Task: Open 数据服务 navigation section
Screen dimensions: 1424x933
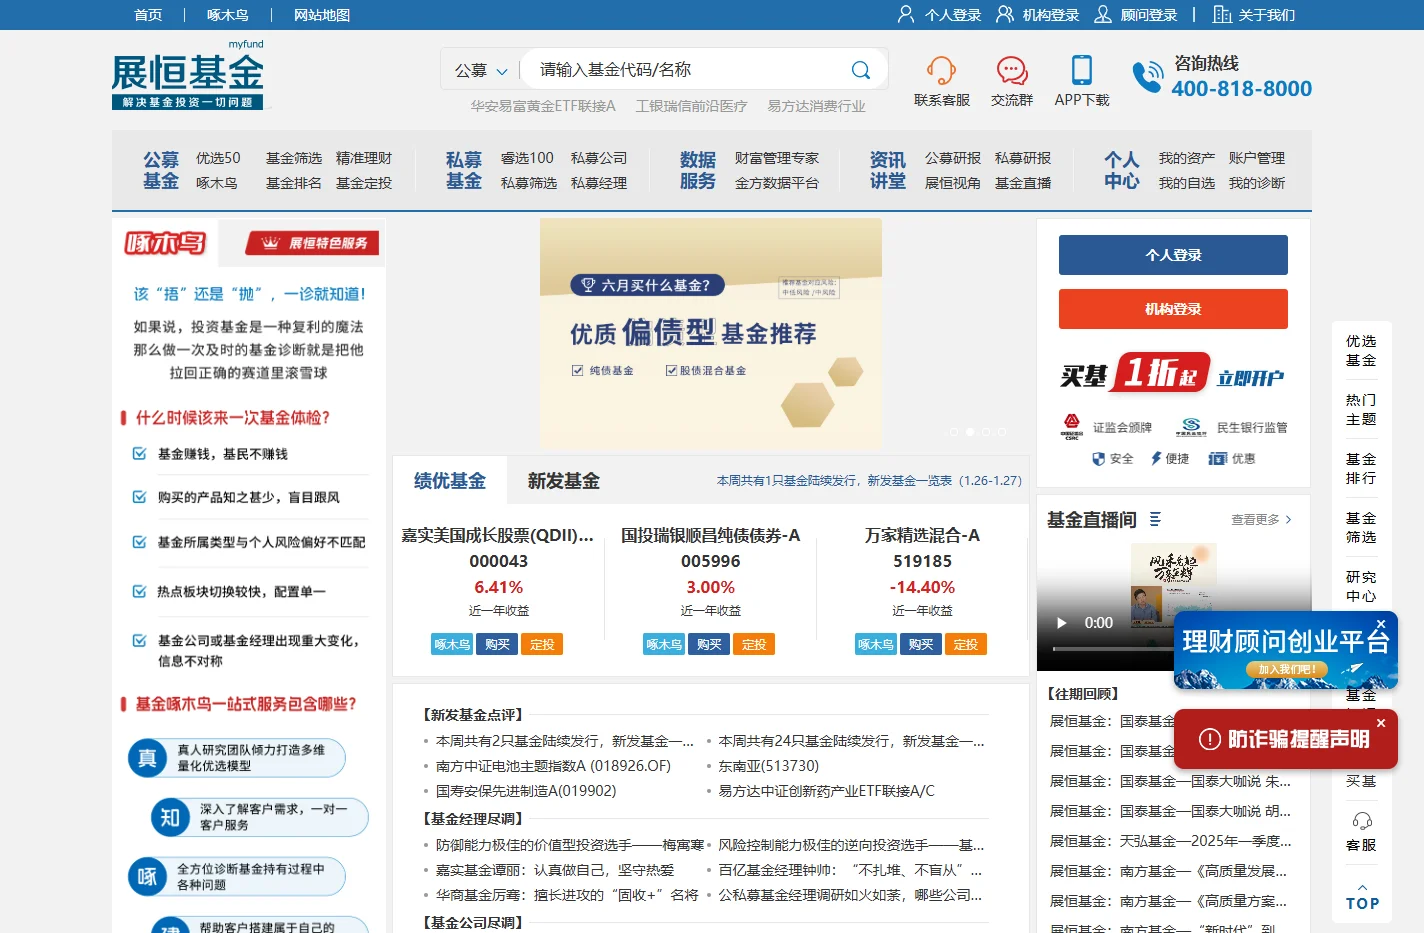Action: pos(698,170)
